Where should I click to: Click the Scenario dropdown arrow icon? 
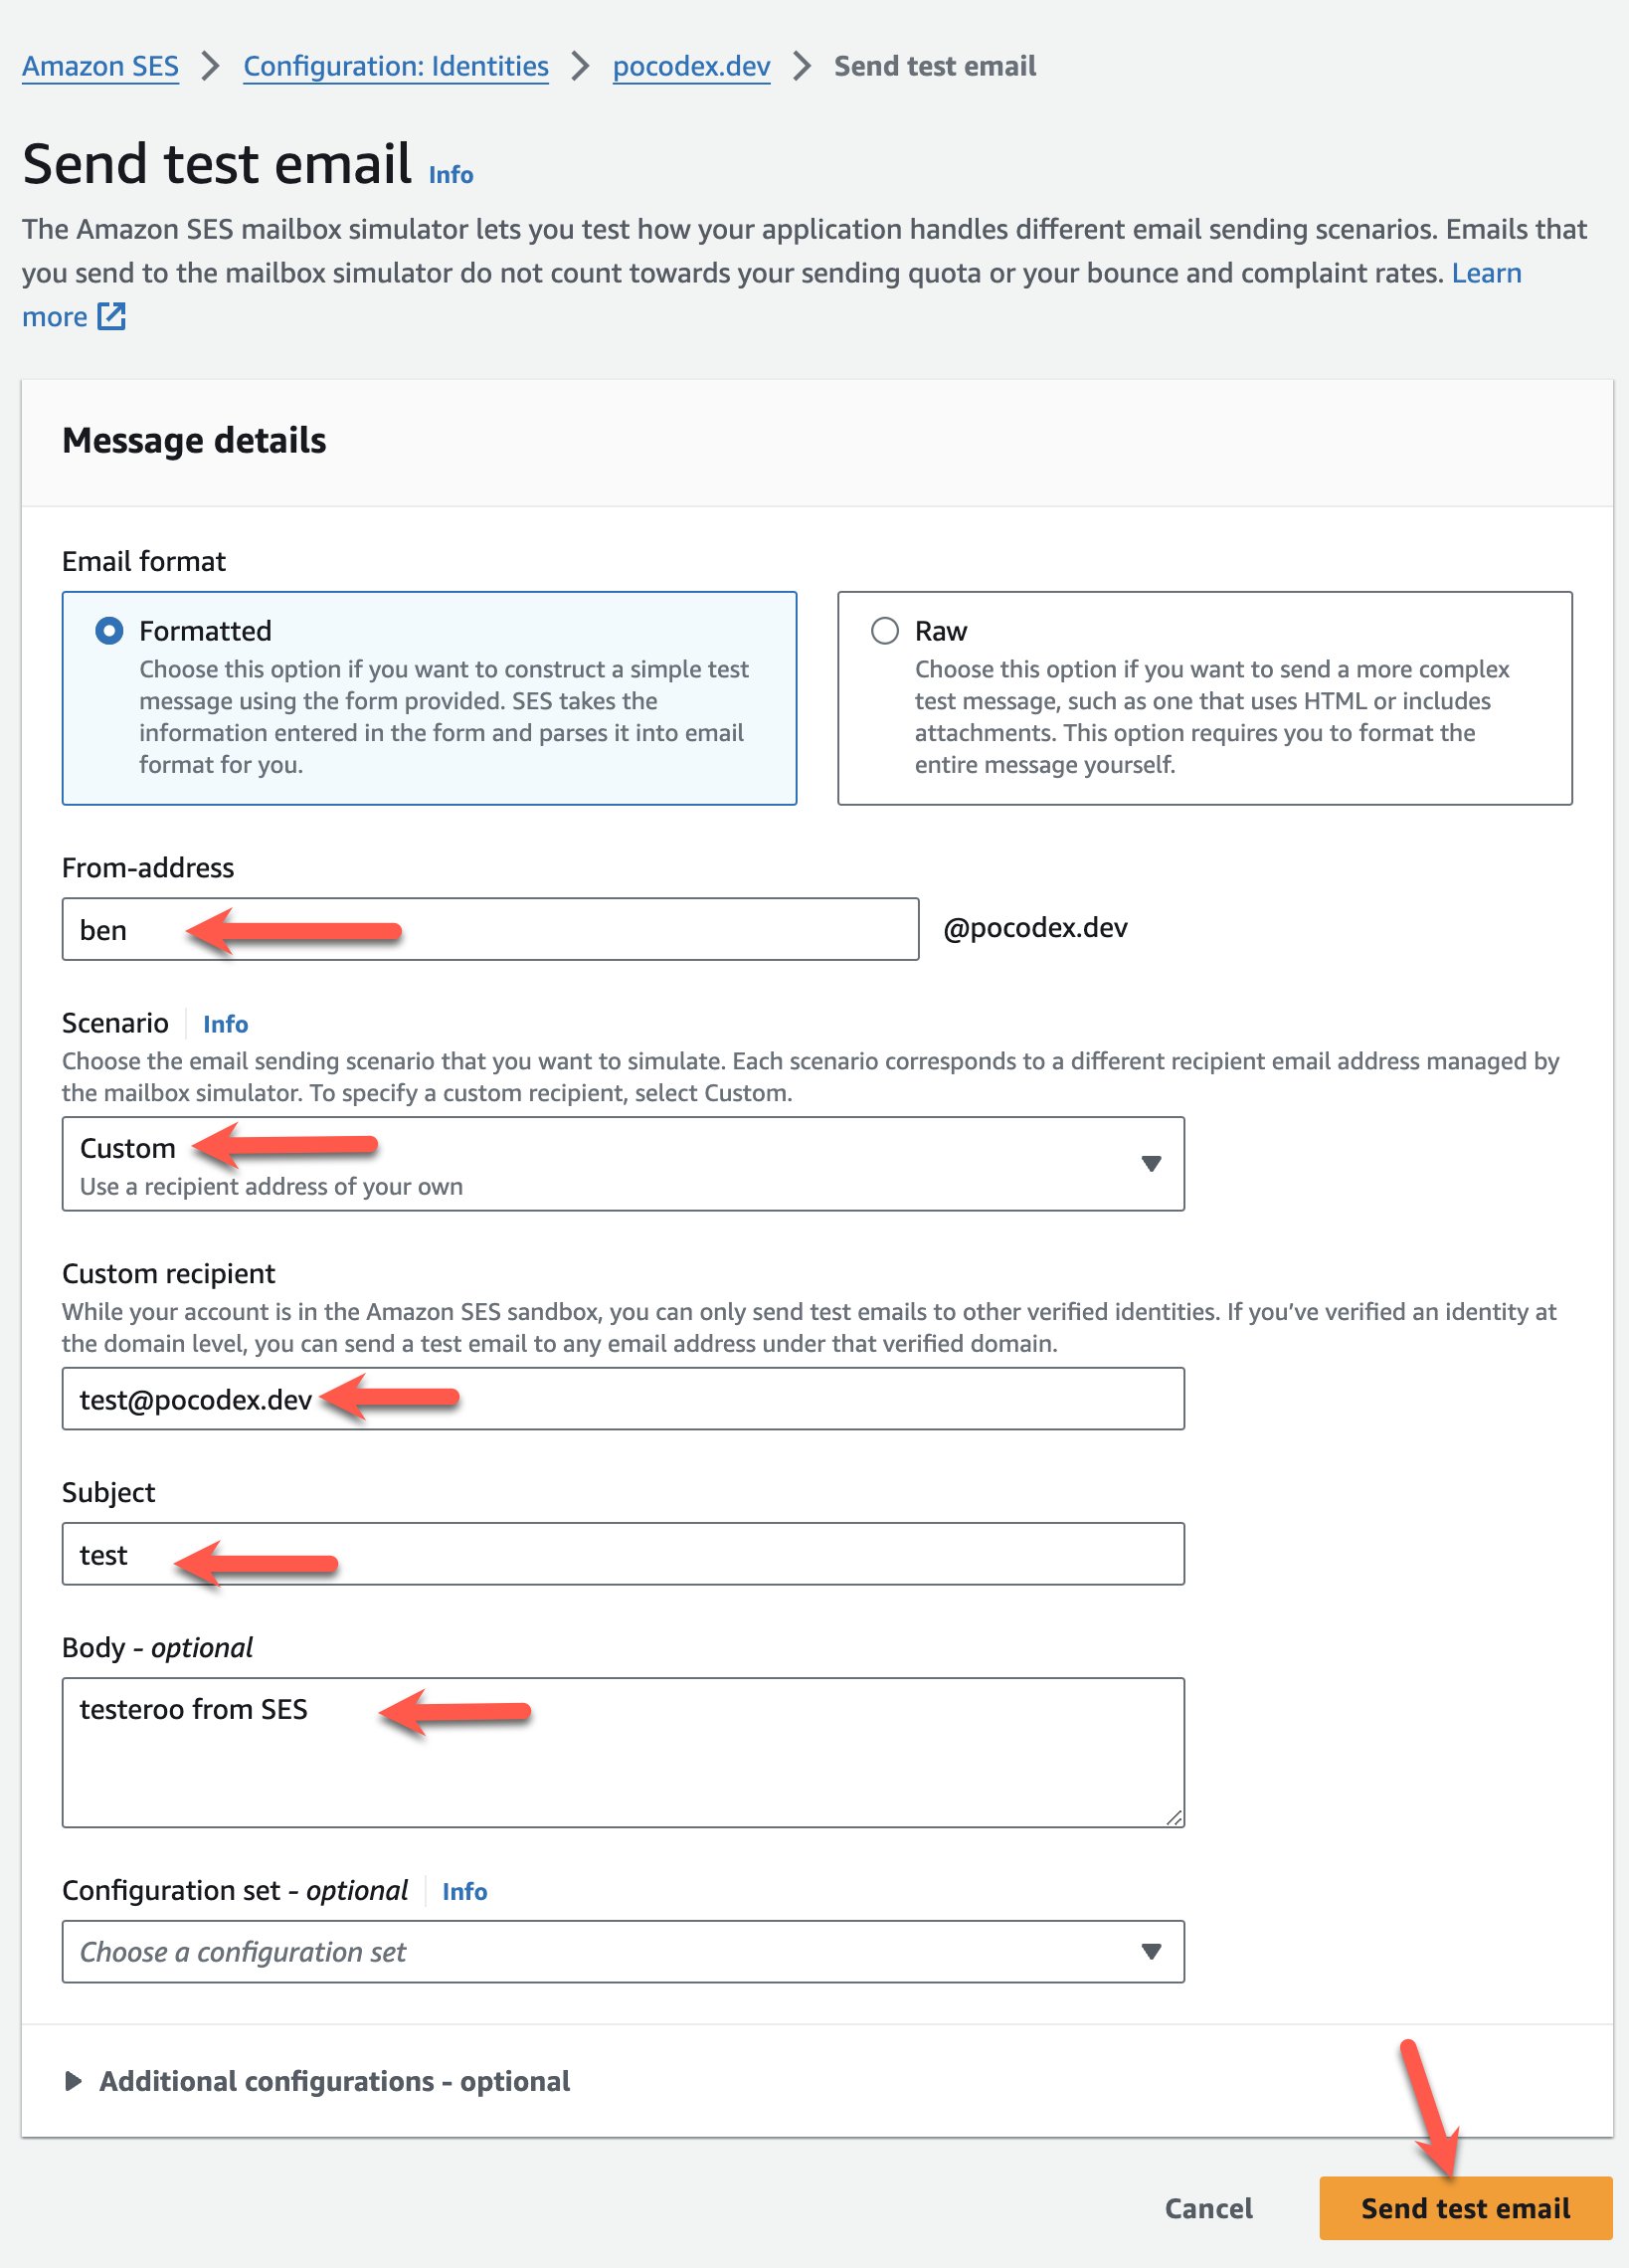click(1150, 1163)
